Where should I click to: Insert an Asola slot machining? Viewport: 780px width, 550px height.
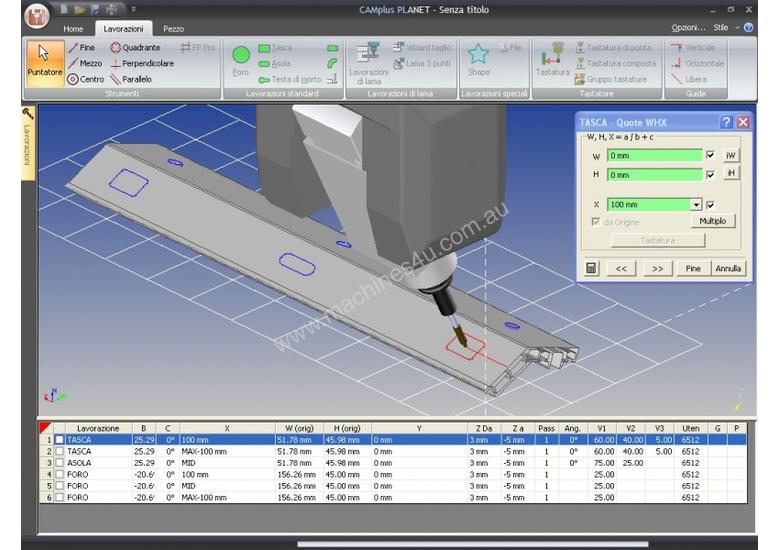(x=275, y=64)
